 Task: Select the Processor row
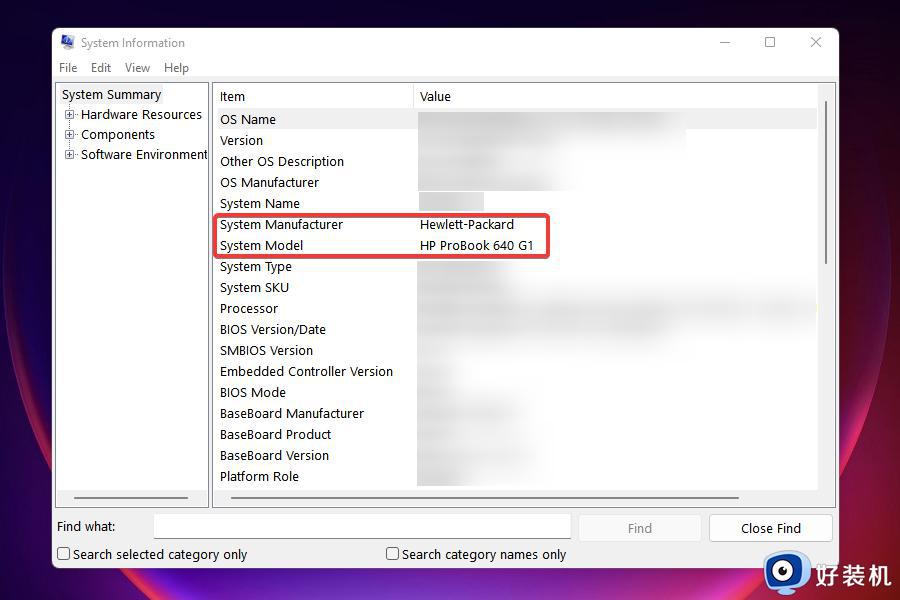pos(517,309)
